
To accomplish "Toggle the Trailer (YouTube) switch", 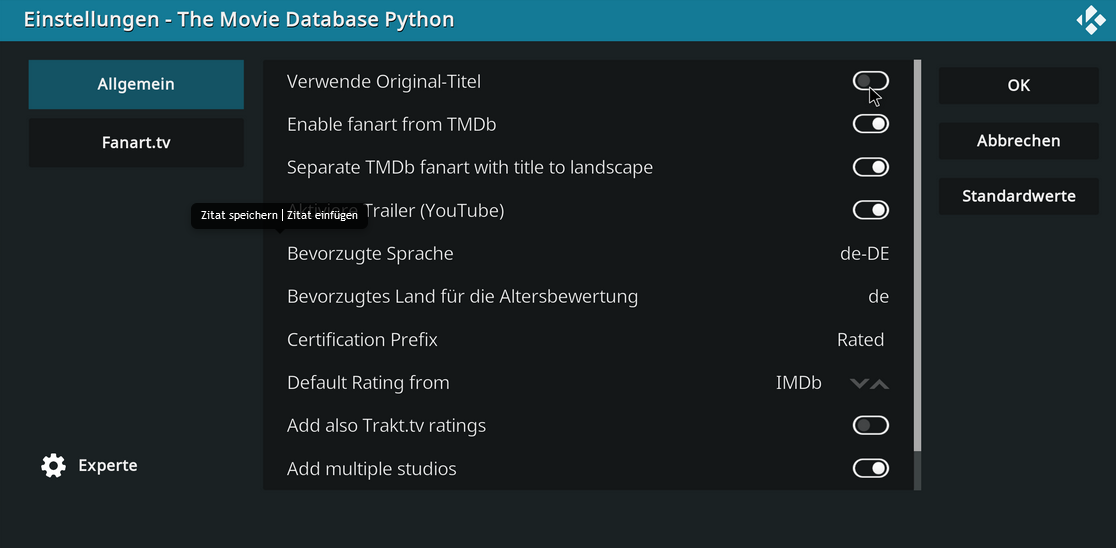I will point(870,210).
